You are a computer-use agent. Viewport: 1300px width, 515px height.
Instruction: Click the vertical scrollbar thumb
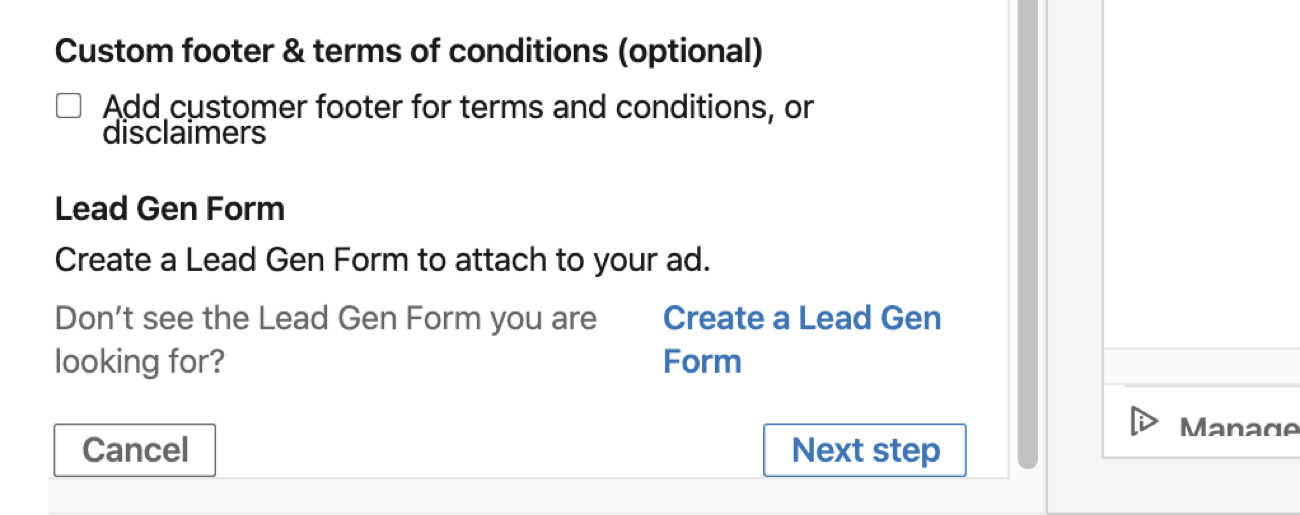pos(1027,230)
